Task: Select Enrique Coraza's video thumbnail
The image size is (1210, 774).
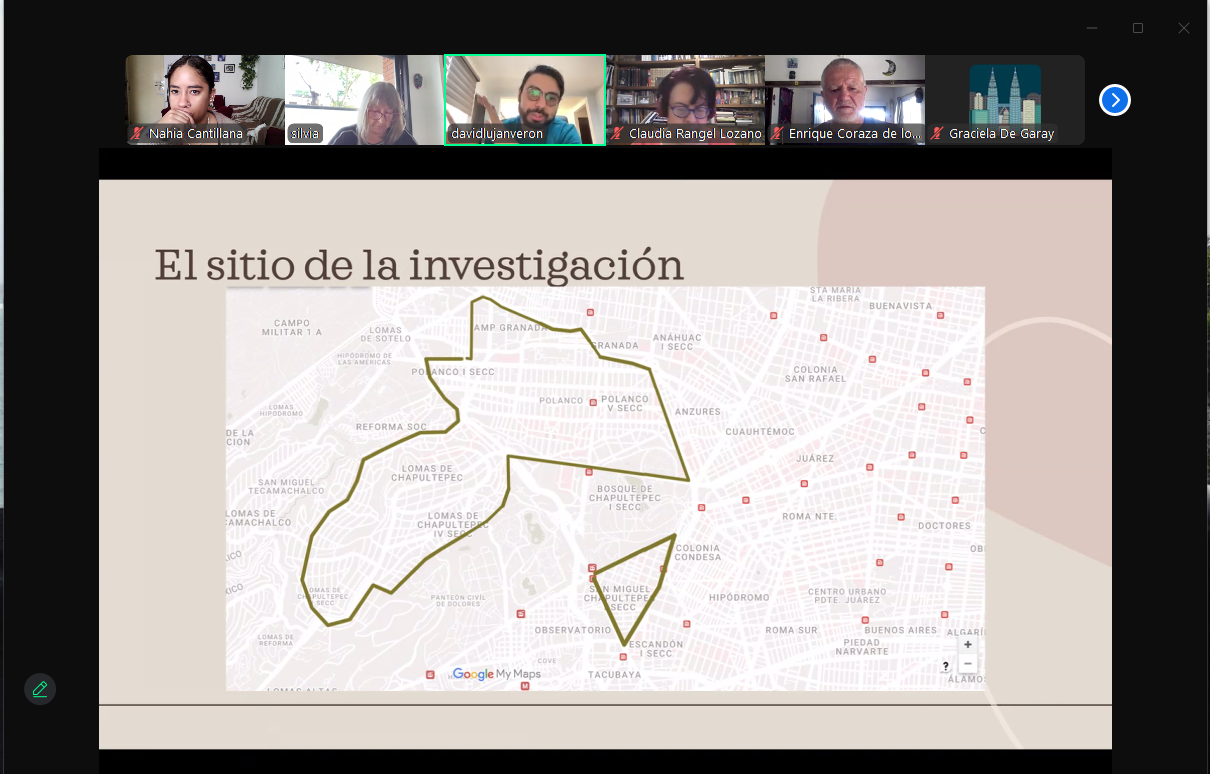Action: (x=845, y=100)
